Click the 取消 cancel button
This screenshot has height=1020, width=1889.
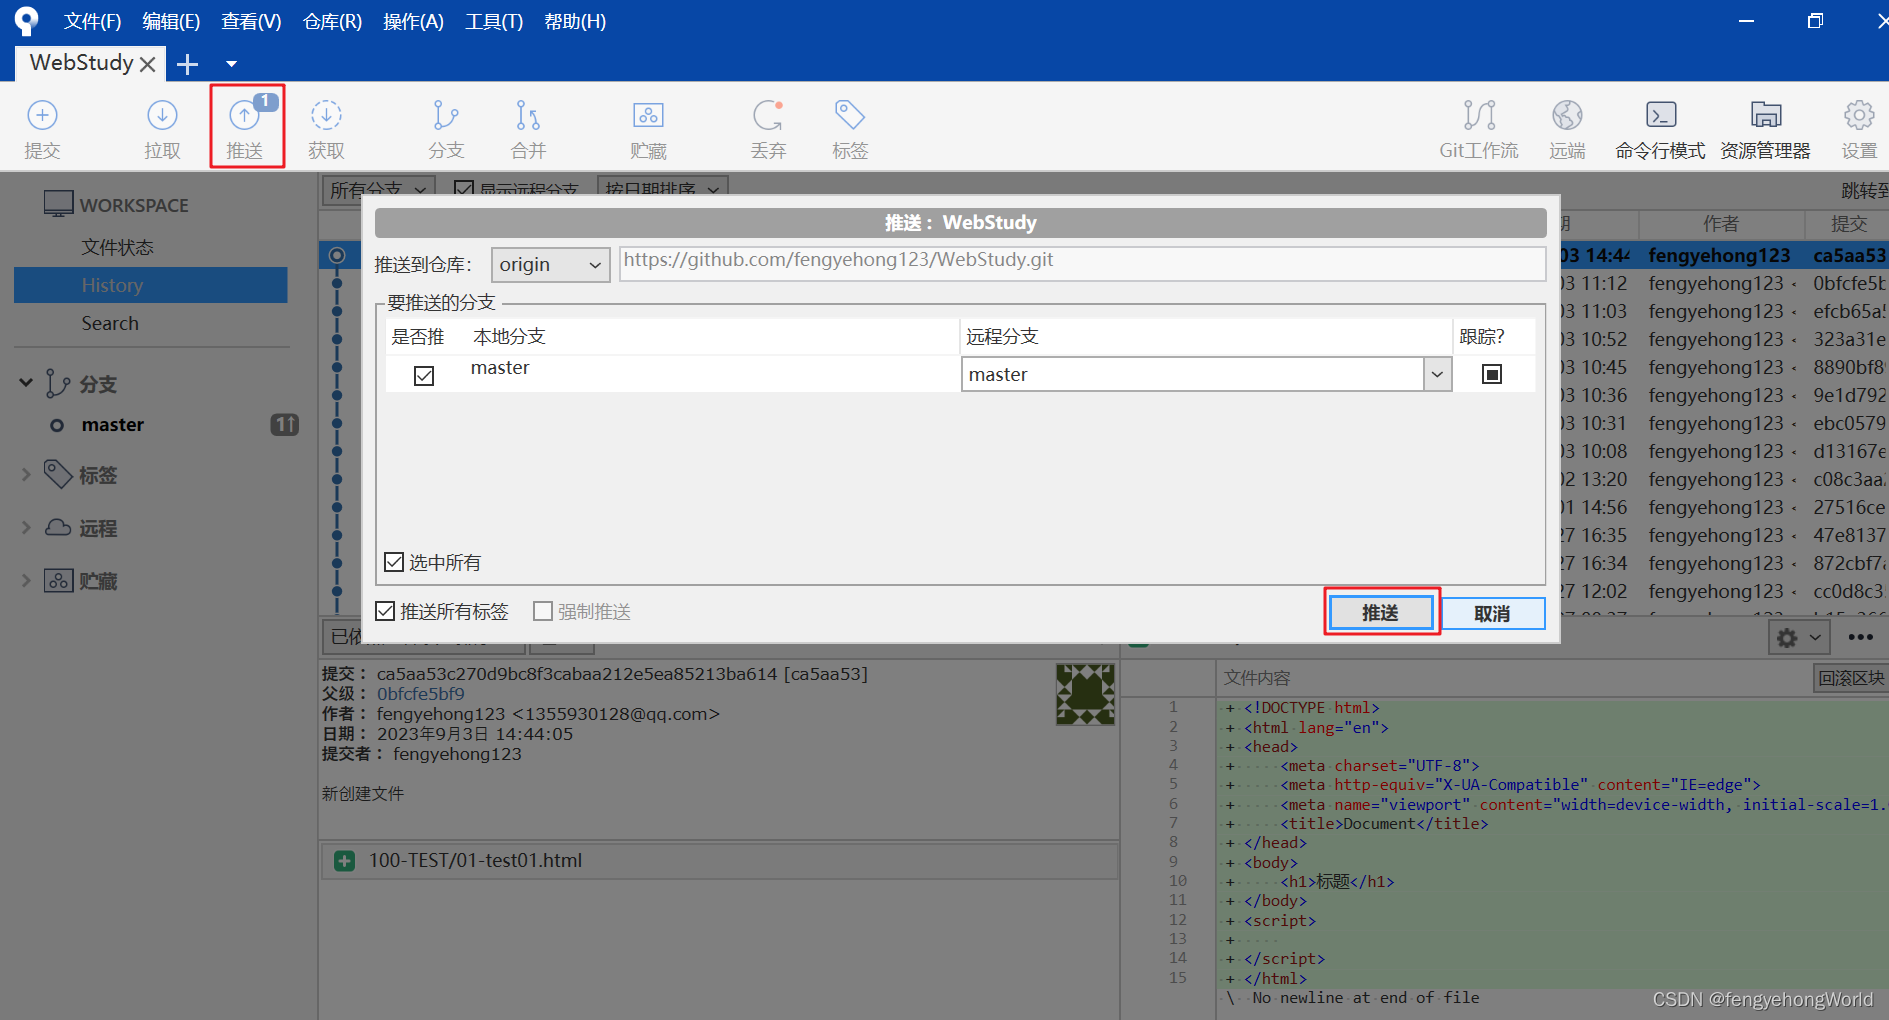click(1492, 613)
